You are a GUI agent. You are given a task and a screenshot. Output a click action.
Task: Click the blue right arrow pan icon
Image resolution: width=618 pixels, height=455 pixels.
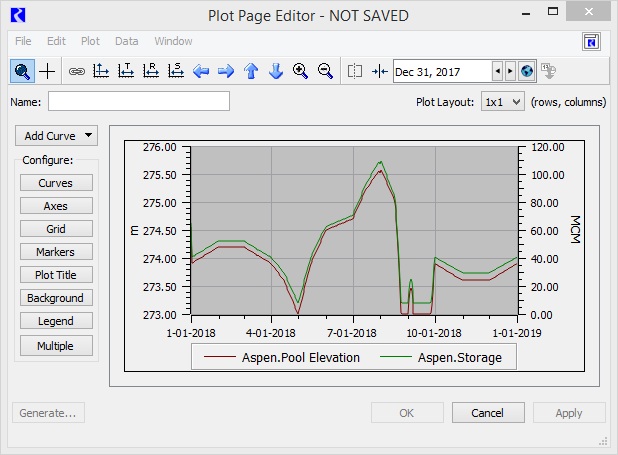click(x=226, y=71)
